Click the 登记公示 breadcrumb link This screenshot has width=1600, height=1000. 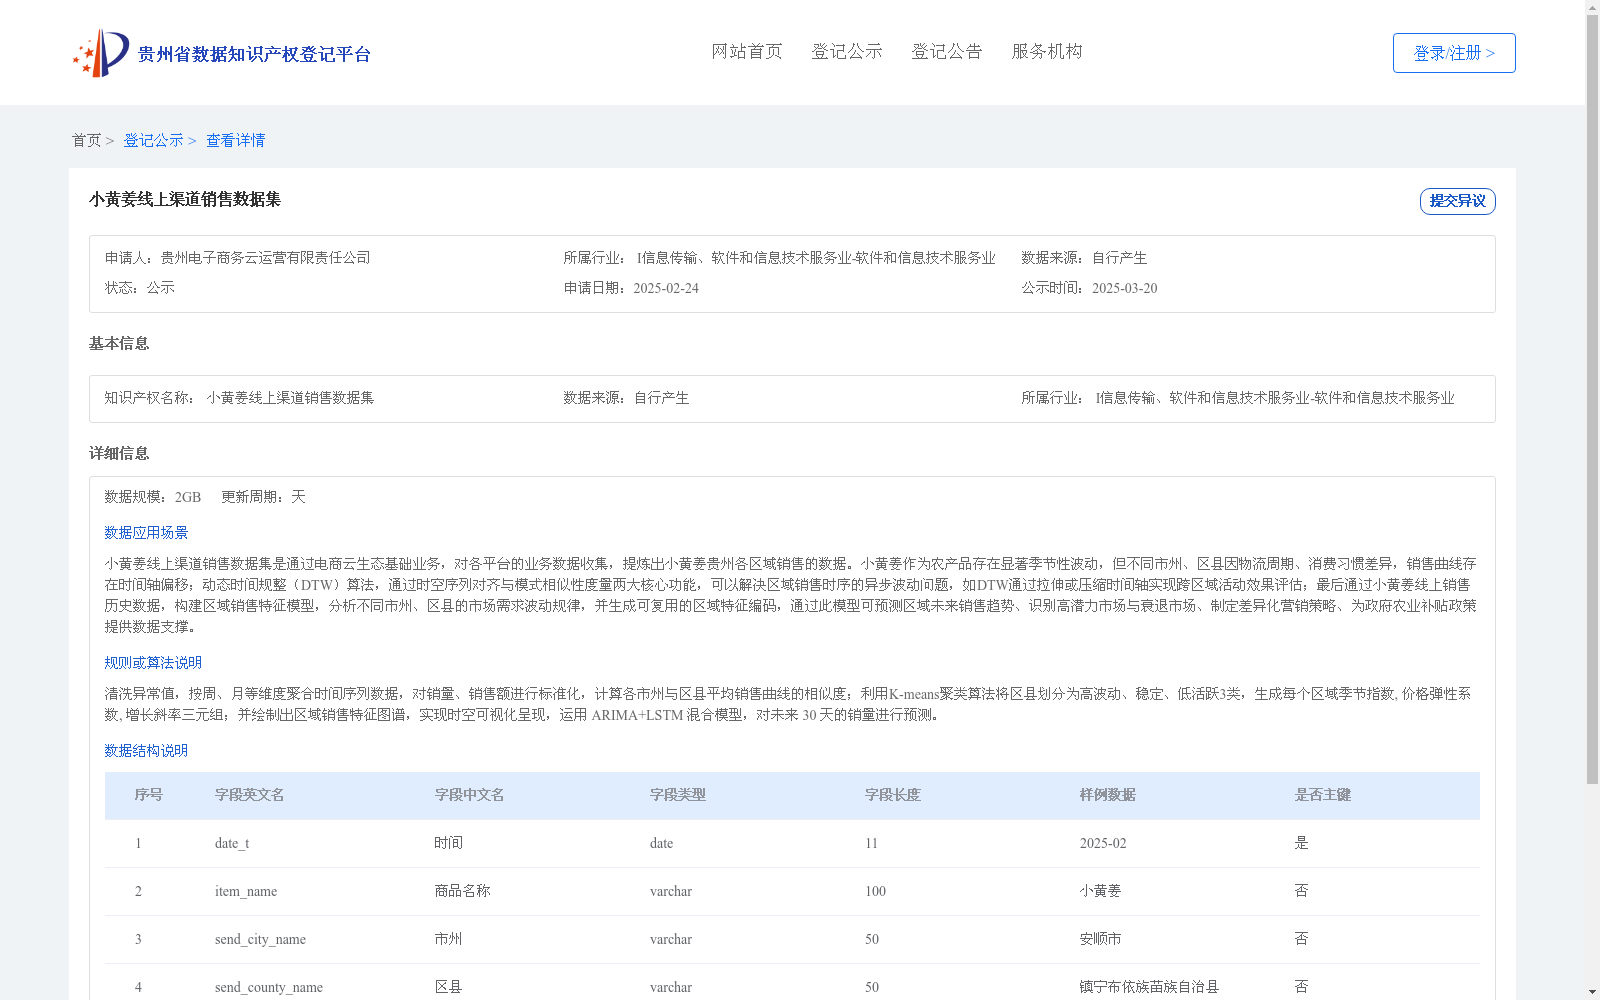(x=153, y=141)
